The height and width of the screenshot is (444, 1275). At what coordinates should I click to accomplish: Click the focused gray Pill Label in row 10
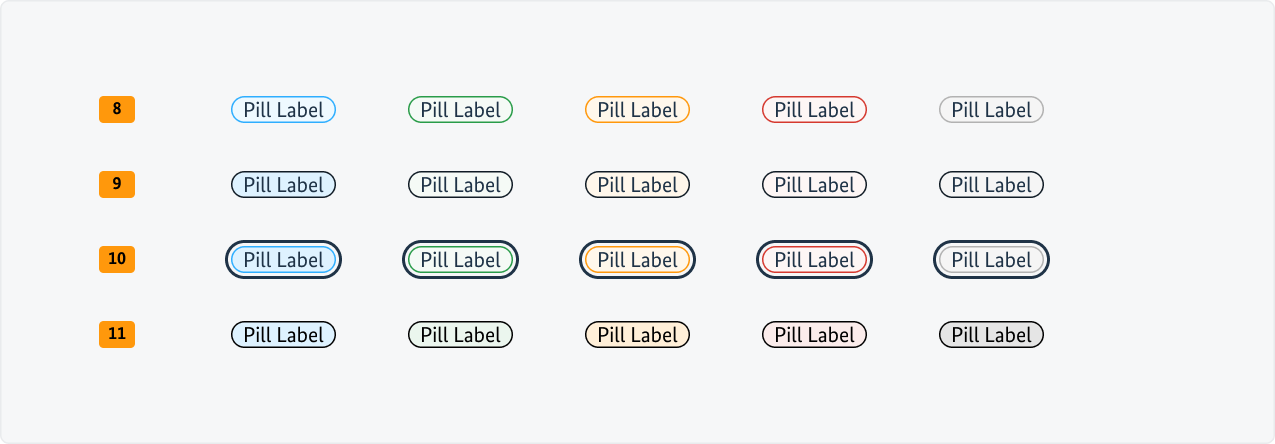(x=991, y=260)
